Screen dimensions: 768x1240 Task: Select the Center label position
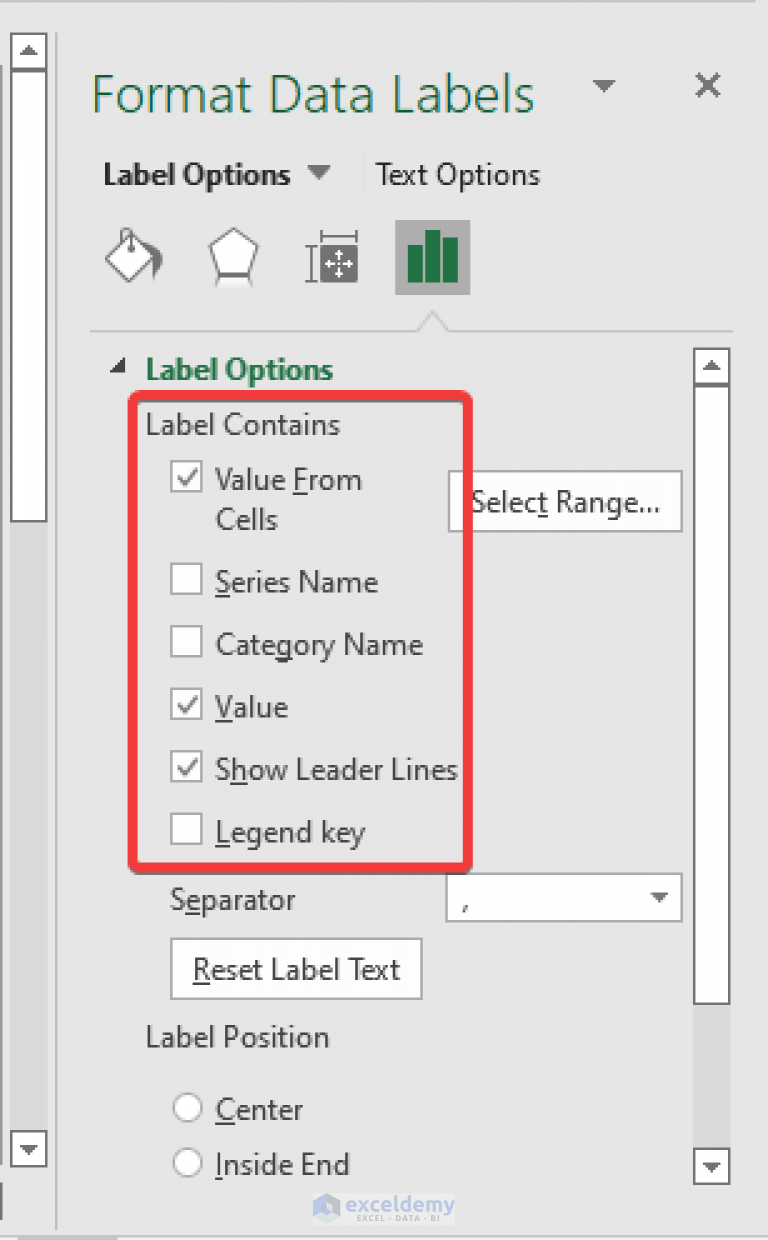(x=187, y=1107)
